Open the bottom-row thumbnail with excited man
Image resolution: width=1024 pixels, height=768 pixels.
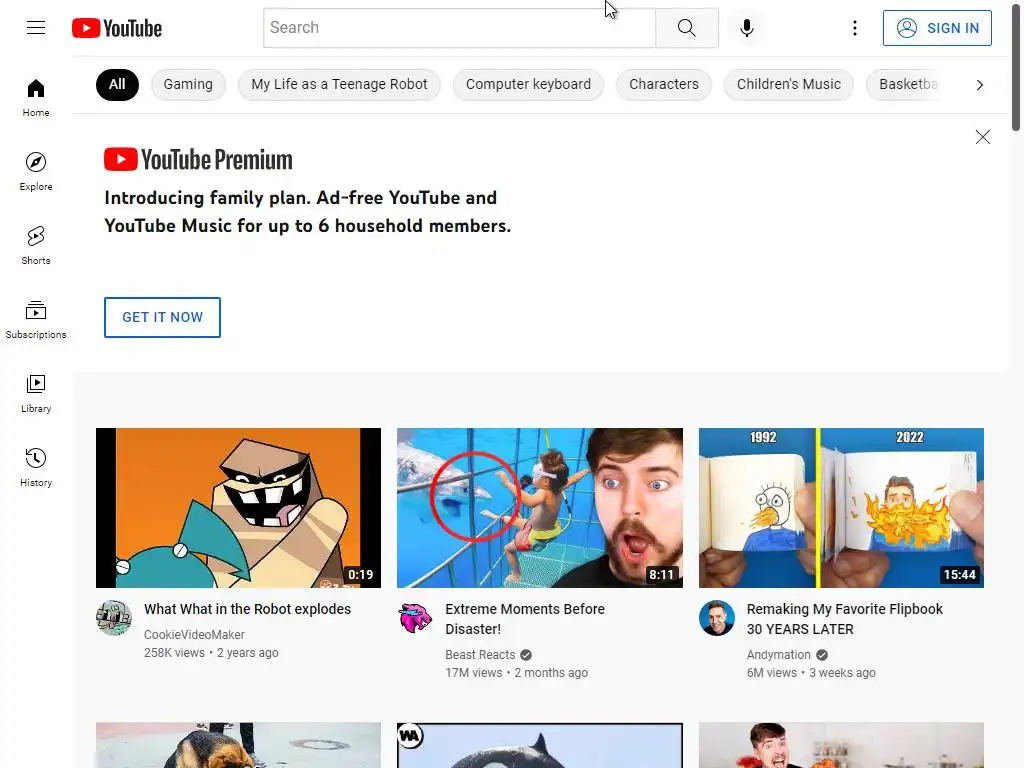pyautogui.click(x=841, y=745)
